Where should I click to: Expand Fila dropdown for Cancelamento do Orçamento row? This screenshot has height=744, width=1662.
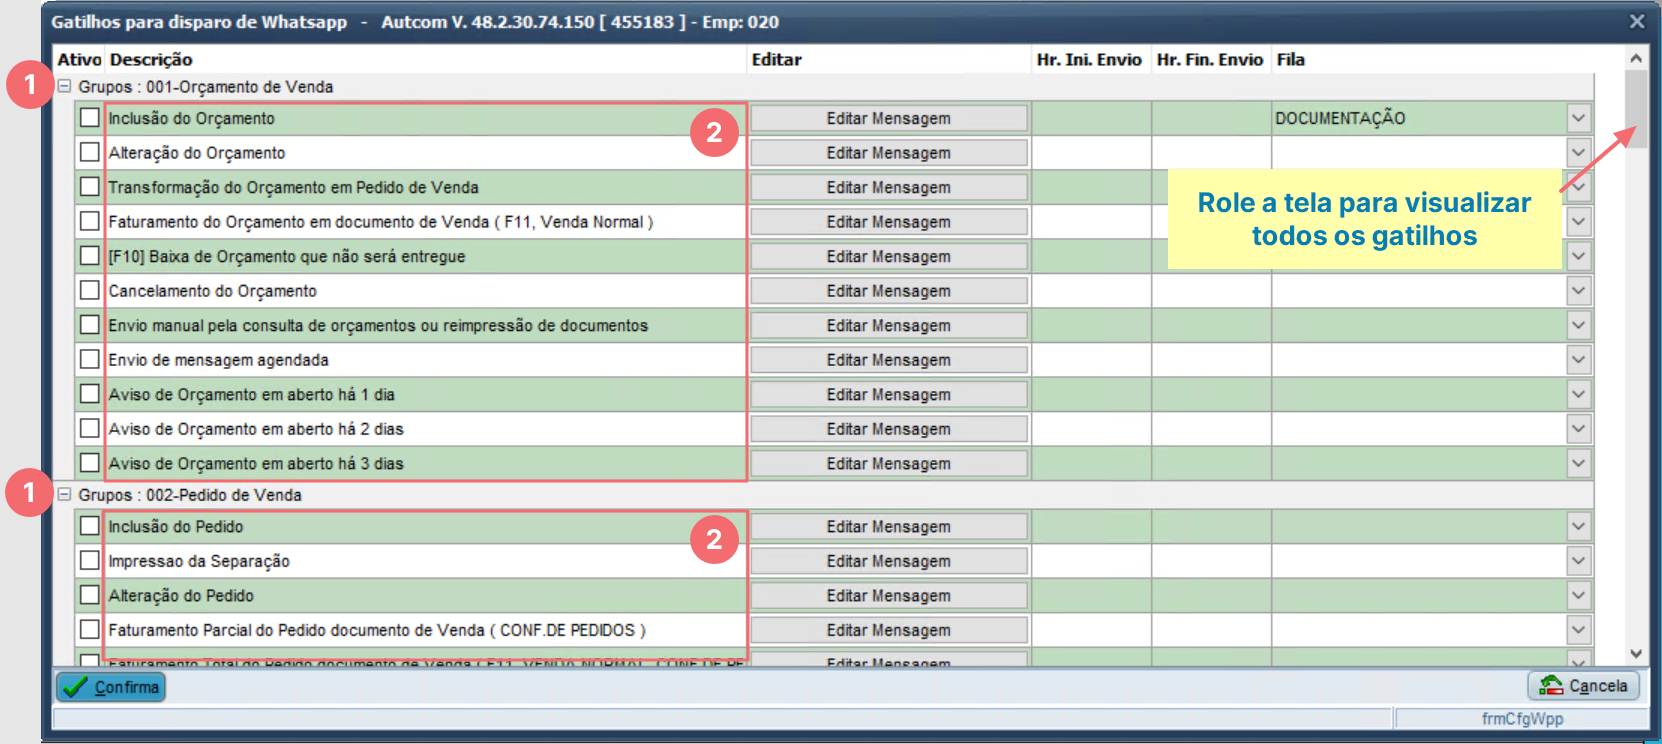tap(1578, 291)
